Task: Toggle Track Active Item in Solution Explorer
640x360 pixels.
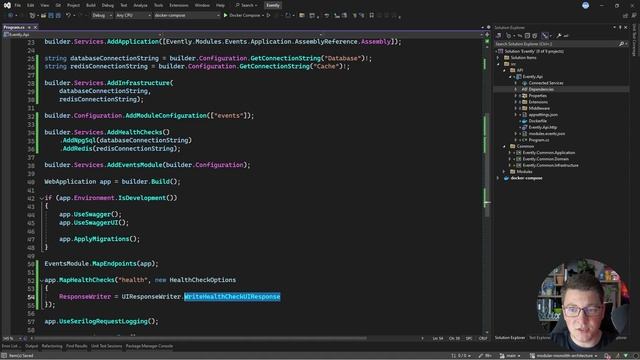Action: pyautogui.click(x=545, y=36)
